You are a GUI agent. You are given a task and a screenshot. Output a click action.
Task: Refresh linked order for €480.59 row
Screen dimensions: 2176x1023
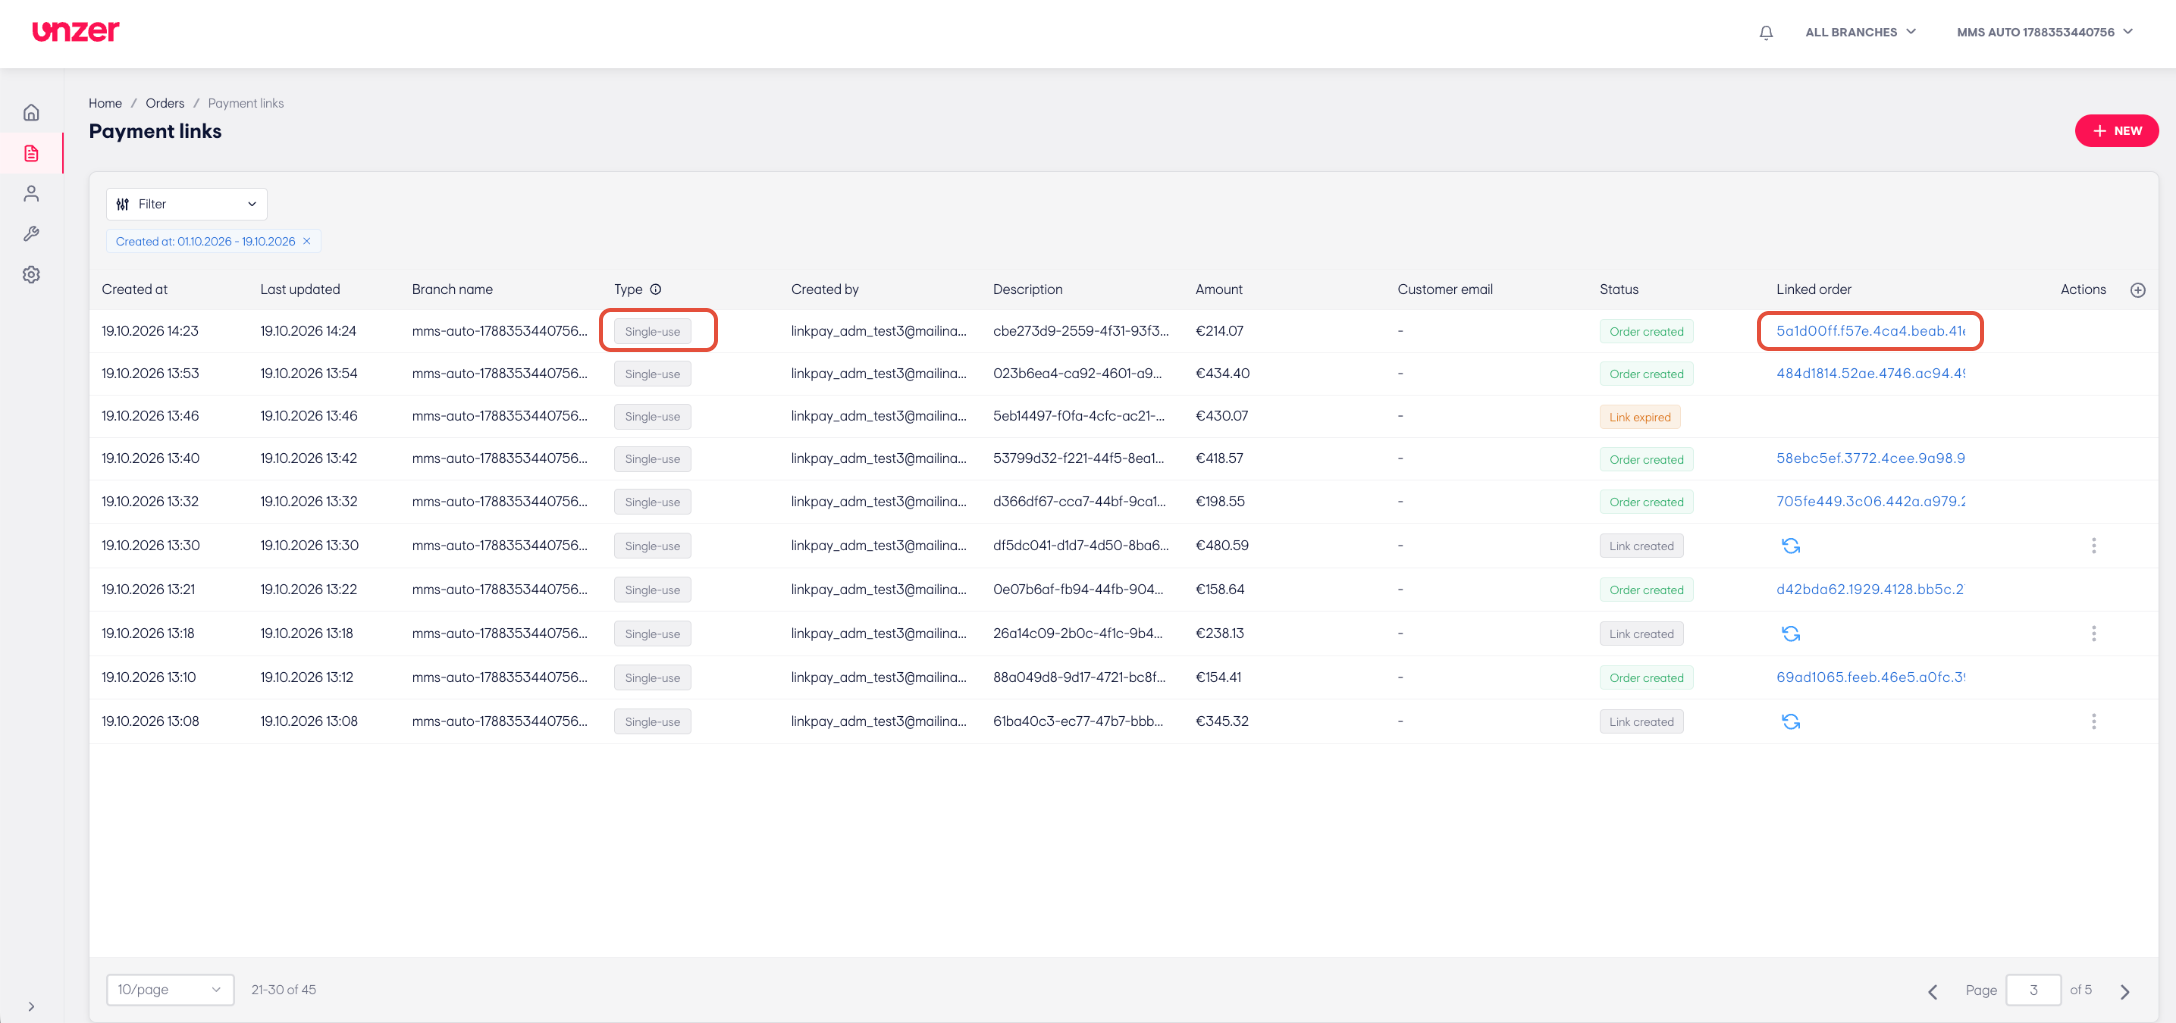click(1791, 545)
